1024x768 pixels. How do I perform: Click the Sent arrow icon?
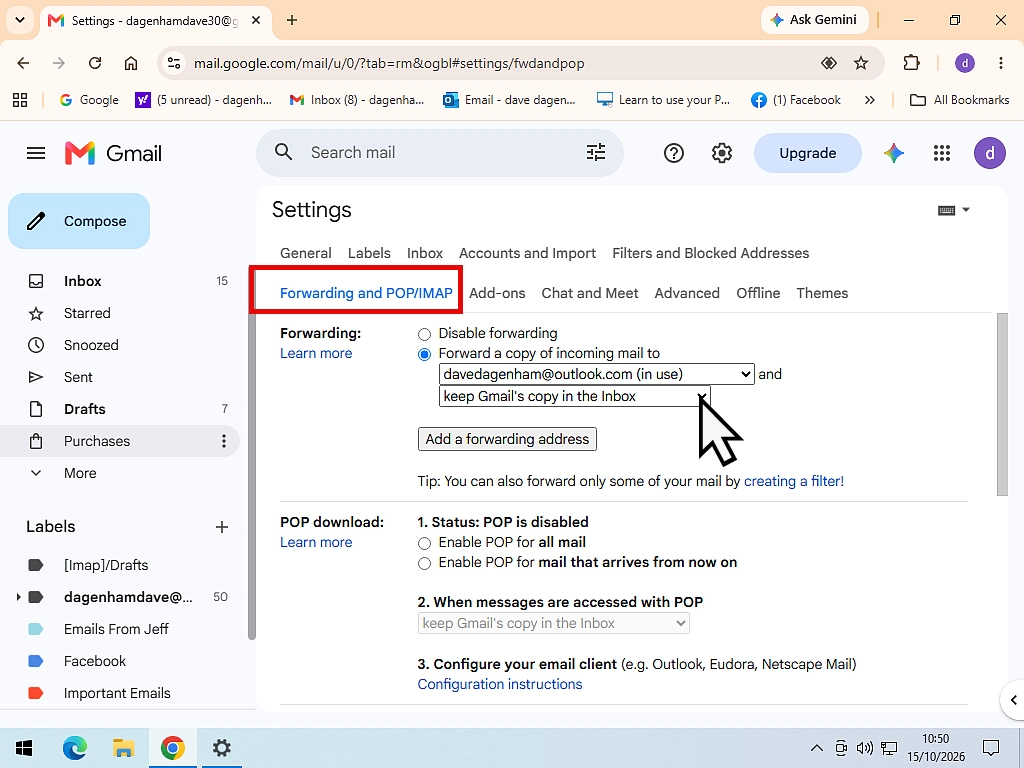[36, 377]
